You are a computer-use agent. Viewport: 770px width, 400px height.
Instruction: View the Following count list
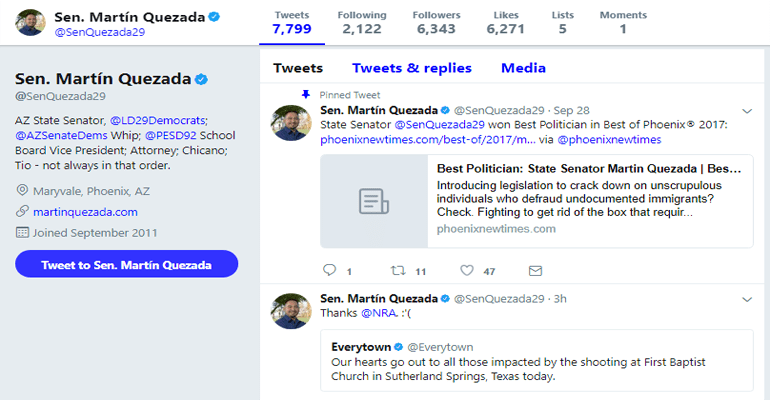[x=360, y=23]
